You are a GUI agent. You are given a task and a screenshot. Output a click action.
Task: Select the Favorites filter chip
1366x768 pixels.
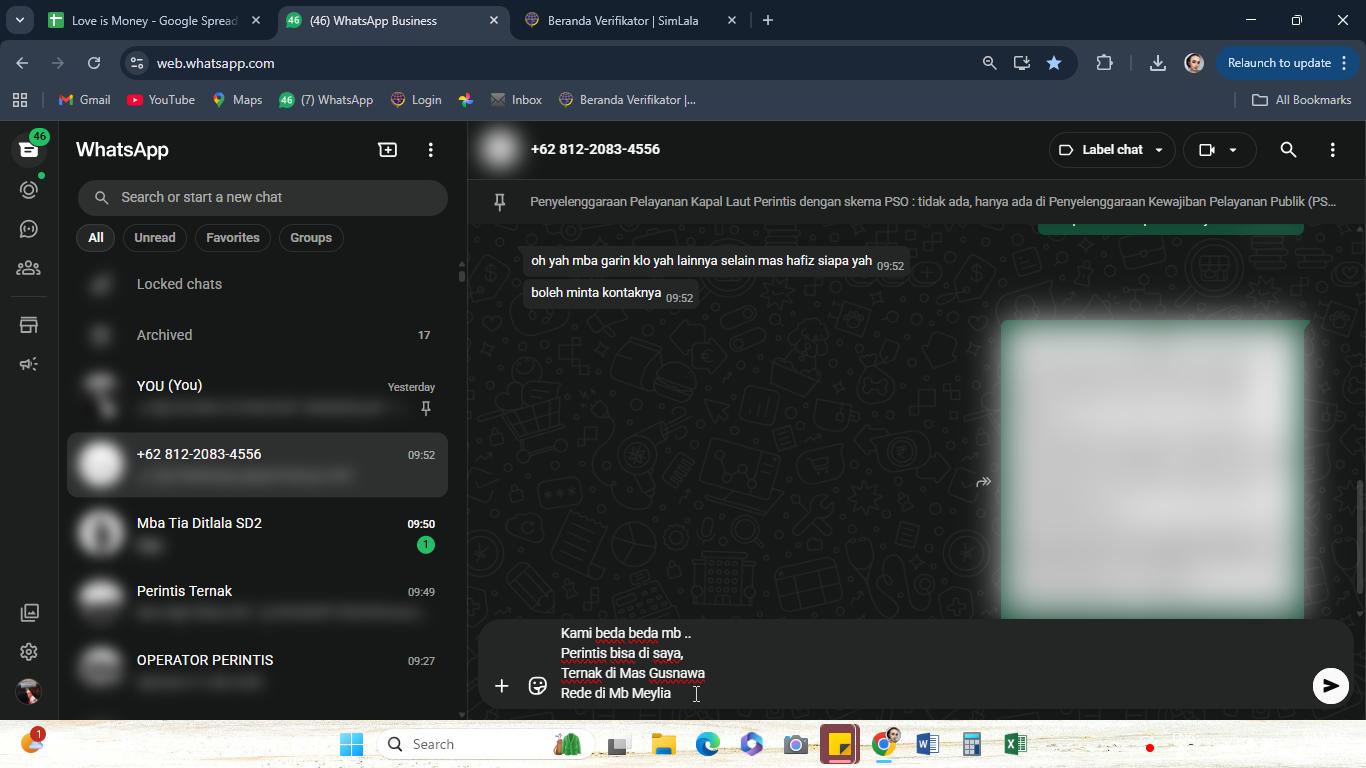coord(233,238)
